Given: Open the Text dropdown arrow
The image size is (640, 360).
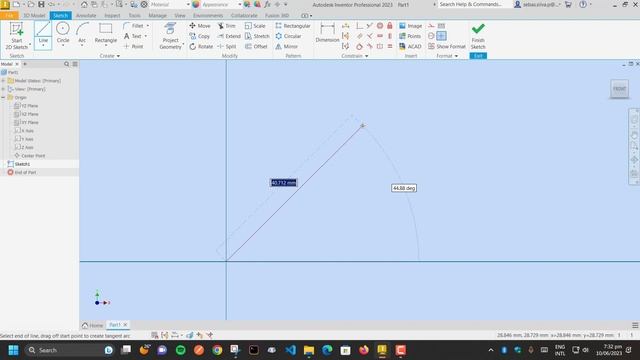Looking at the screenshot, I should click(x=146, y=36).
